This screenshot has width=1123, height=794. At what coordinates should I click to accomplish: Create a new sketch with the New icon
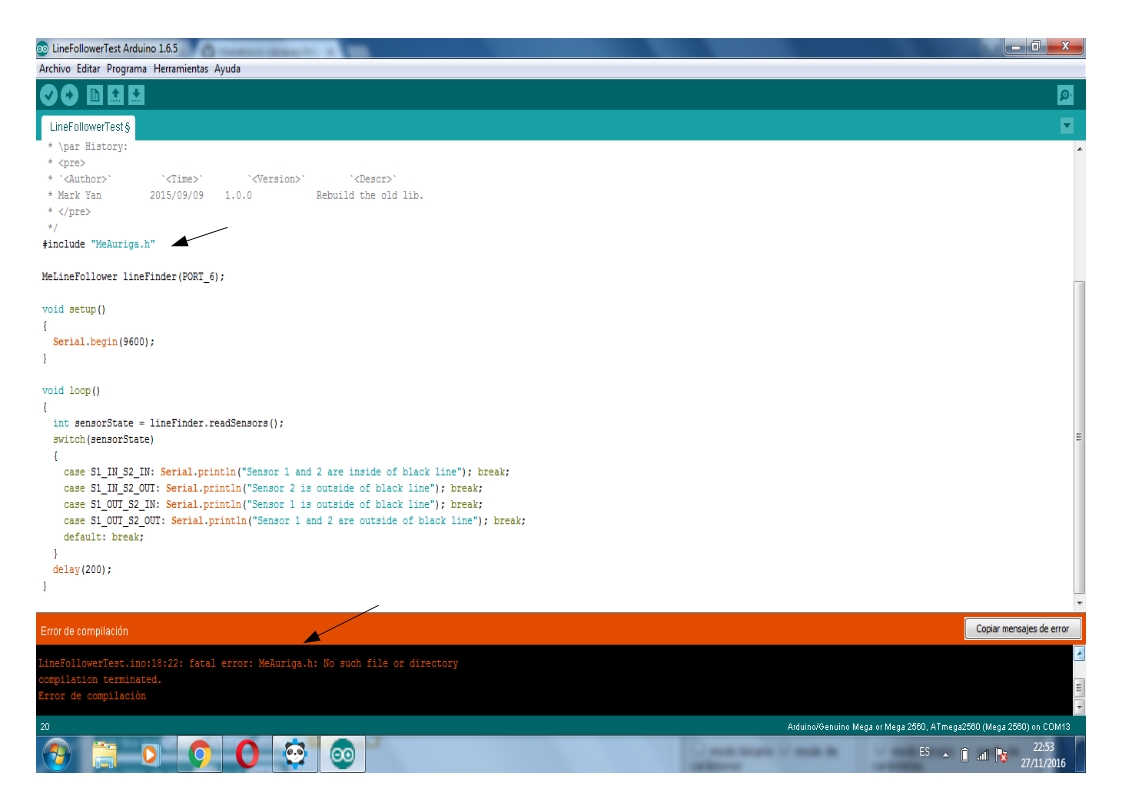(x=95, y=95)
